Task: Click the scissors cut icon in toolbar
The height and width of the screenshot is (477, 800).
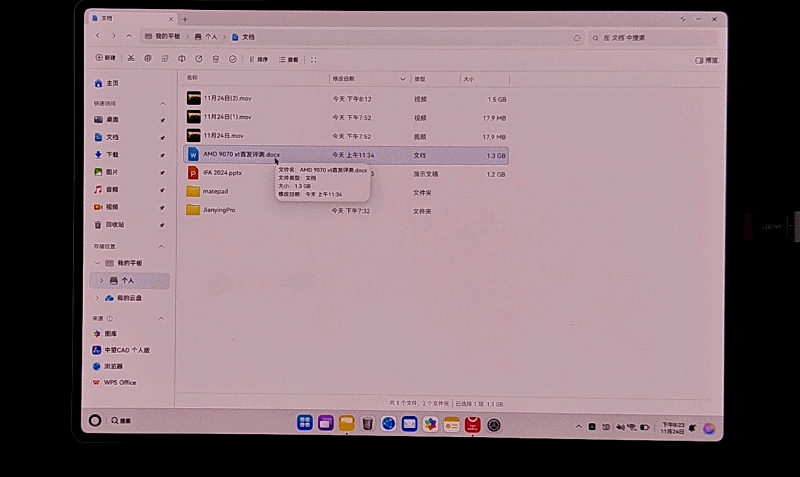Action: point(131,59)
